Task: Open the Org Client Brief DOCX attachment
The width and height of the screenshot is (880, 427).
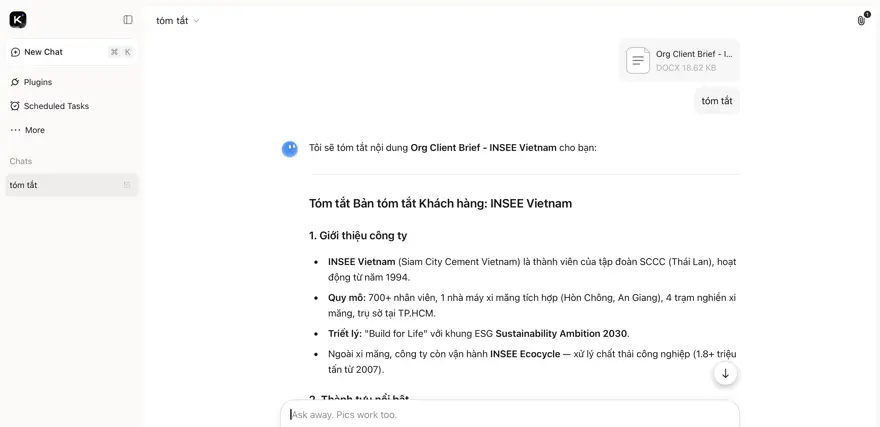Action: [679, 60]
